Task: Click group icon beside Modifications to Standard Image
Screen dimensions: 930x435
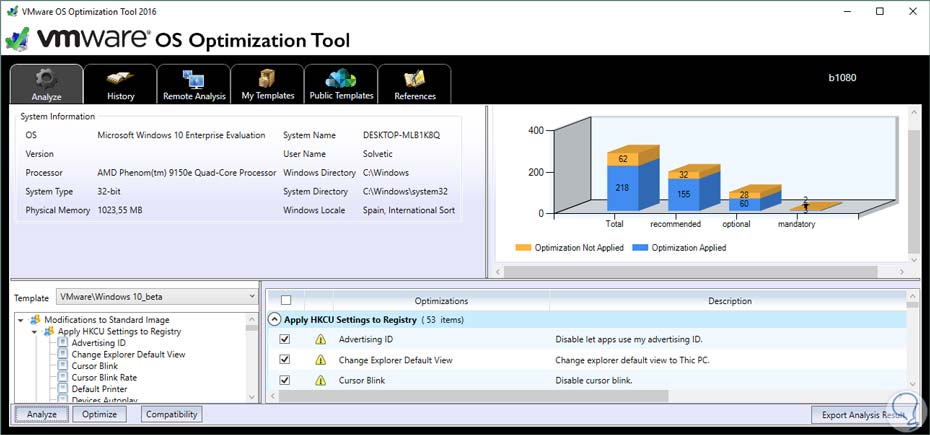Action: pyautogui.click(x=36, y=320)
